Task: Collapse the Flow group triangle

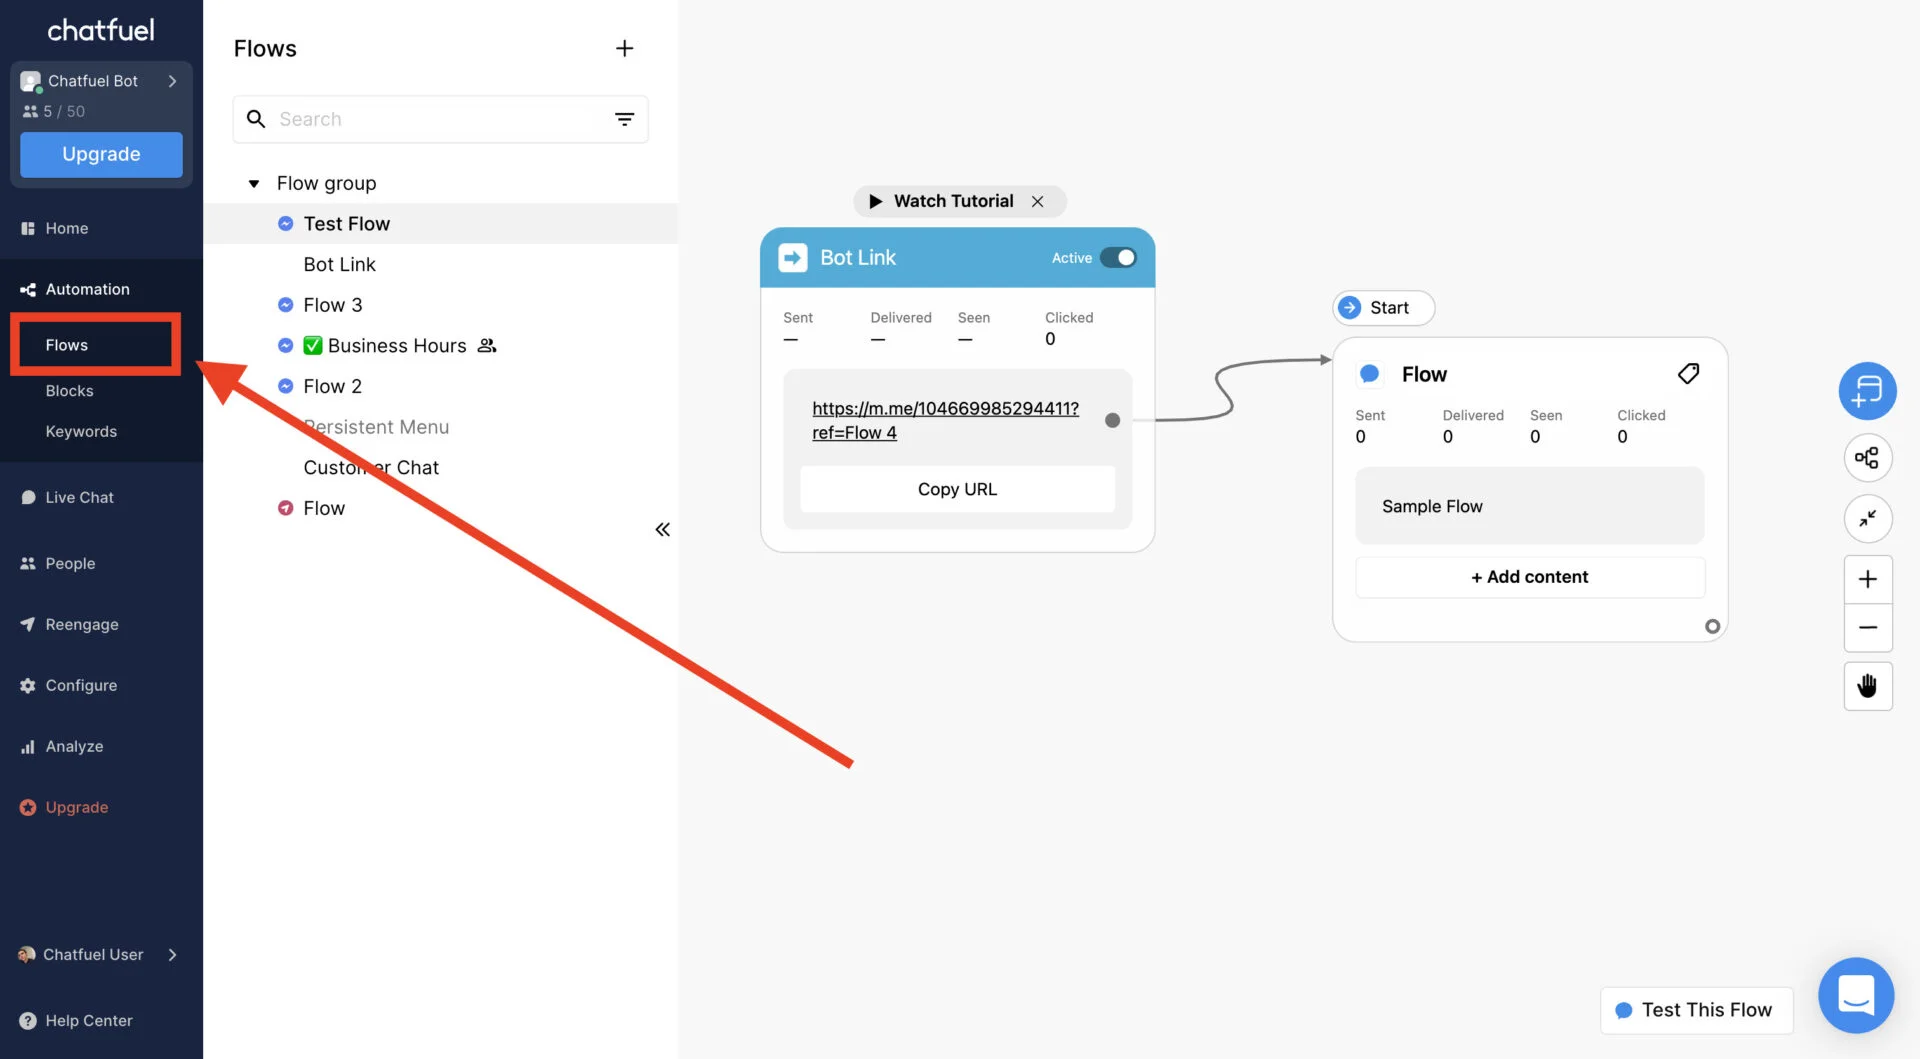Action: click(x=254, y=184)
